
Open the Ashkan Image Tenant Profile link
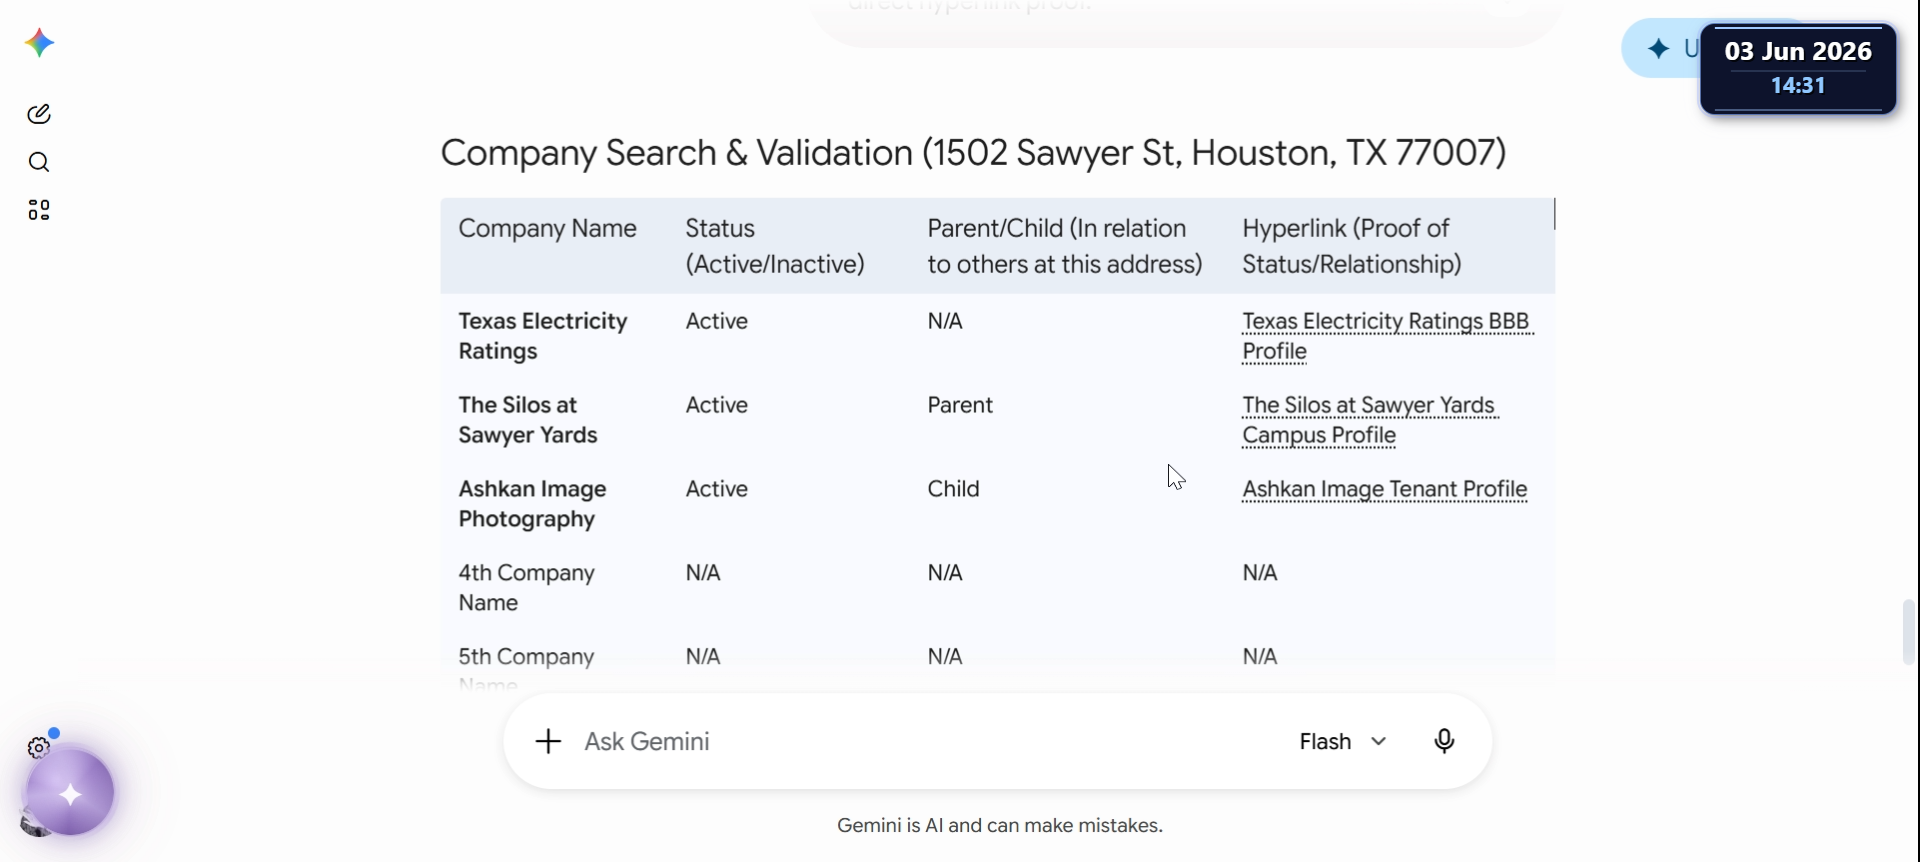1385,489
